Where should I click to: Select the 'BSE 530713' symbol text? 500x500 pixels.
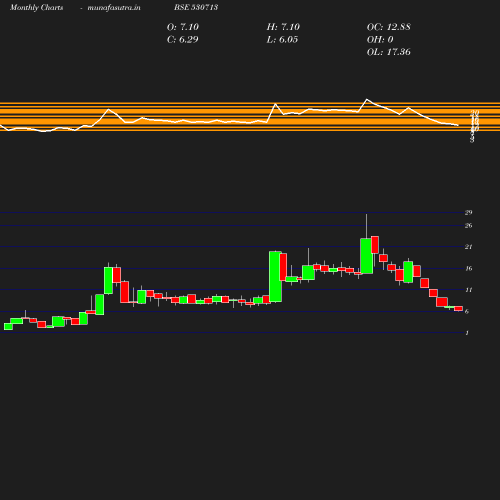(x=196, y=7)
